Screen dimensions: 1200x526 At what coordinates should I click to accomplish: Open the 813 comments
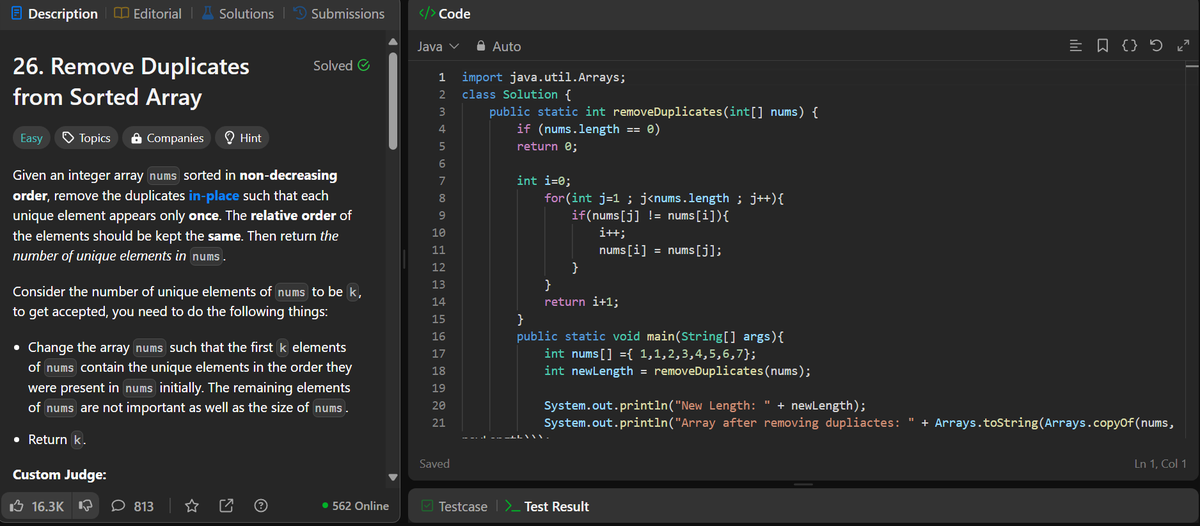click(x=133, y=506)
